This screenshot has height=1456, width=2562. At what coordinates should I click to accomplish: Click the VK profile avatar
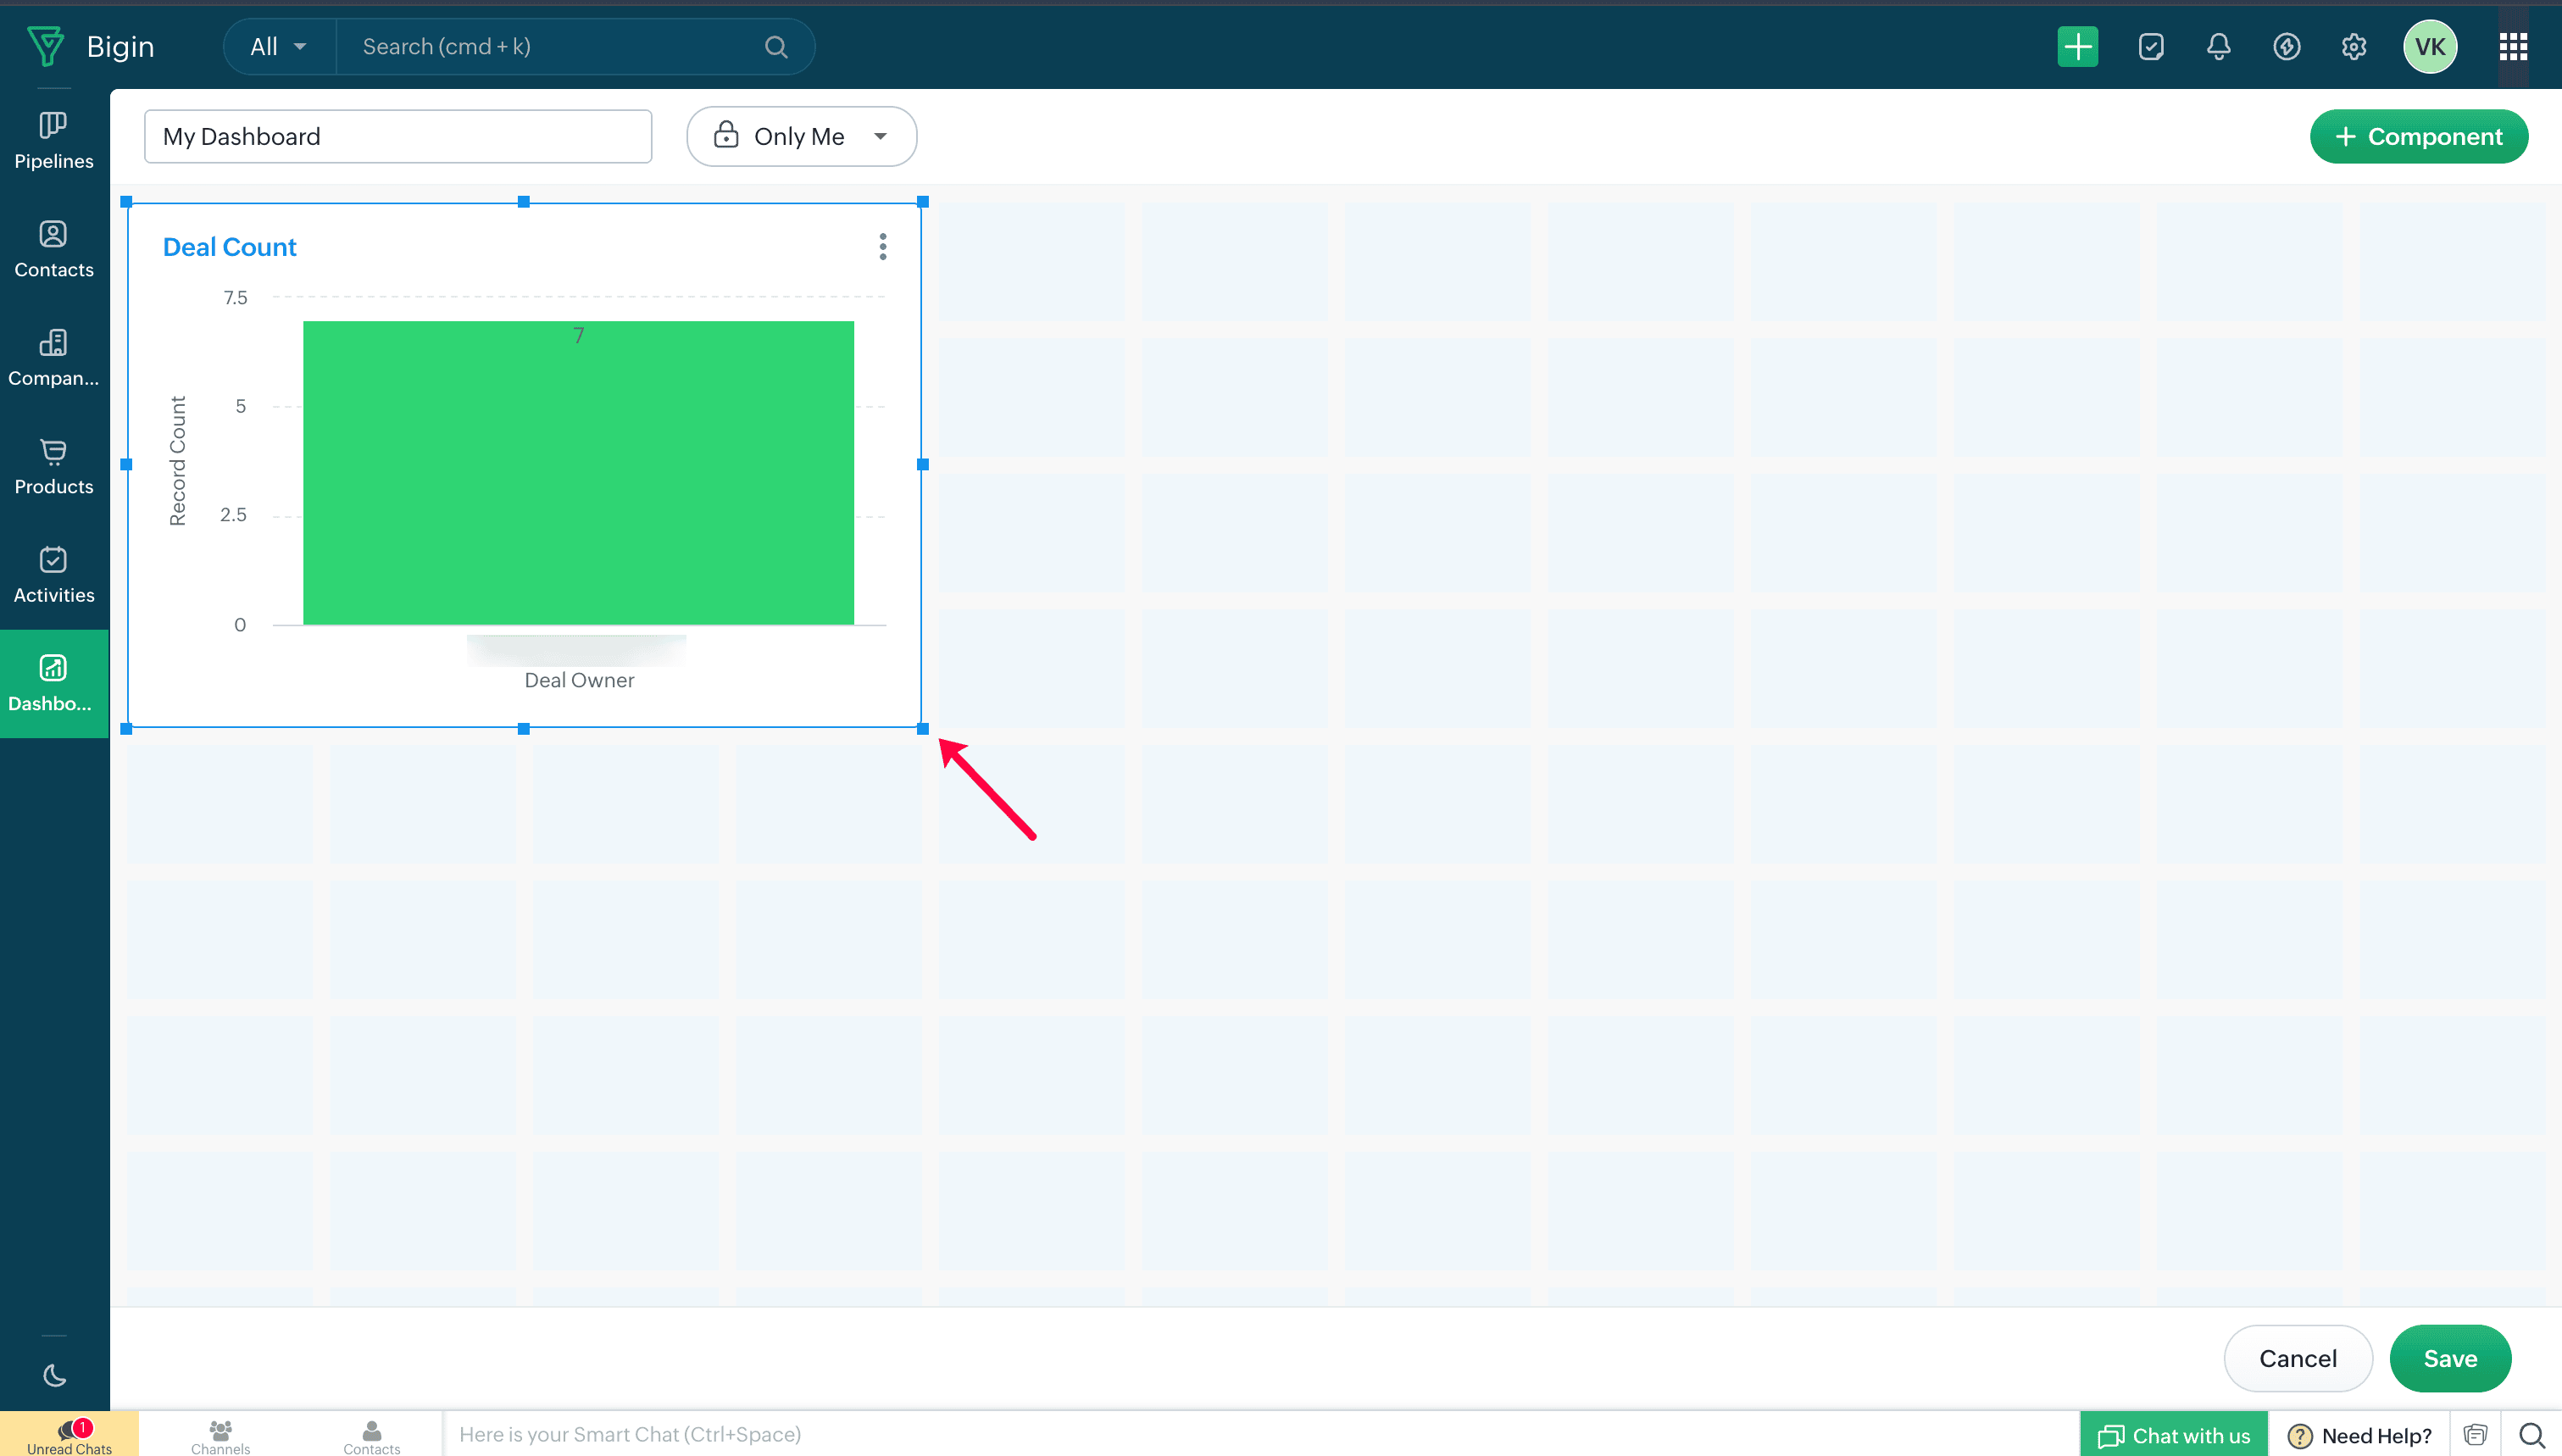2429,47
